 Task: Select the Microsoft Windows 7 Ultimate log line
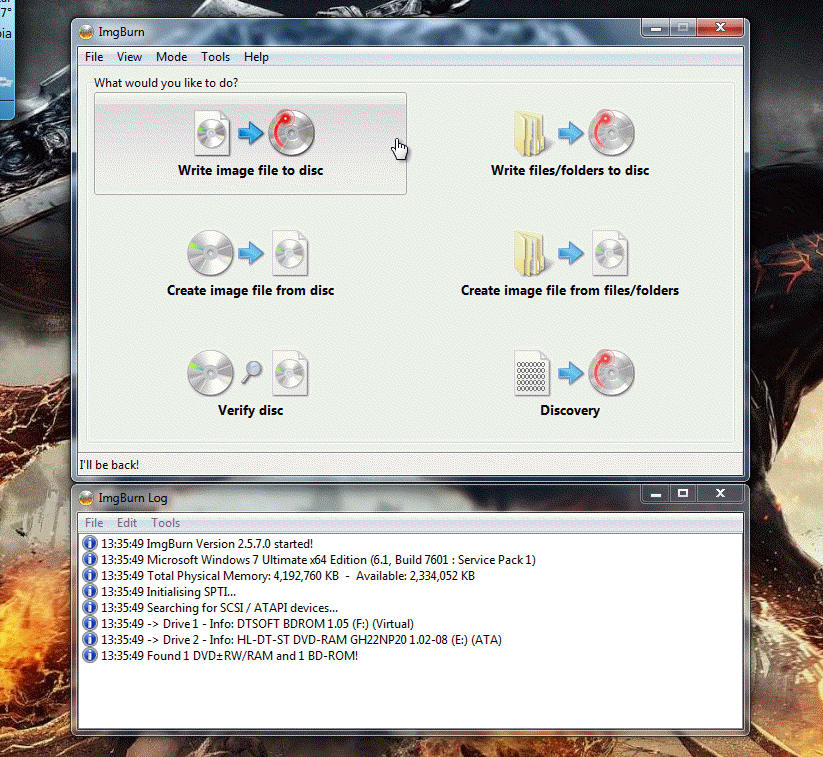[318, 560]
